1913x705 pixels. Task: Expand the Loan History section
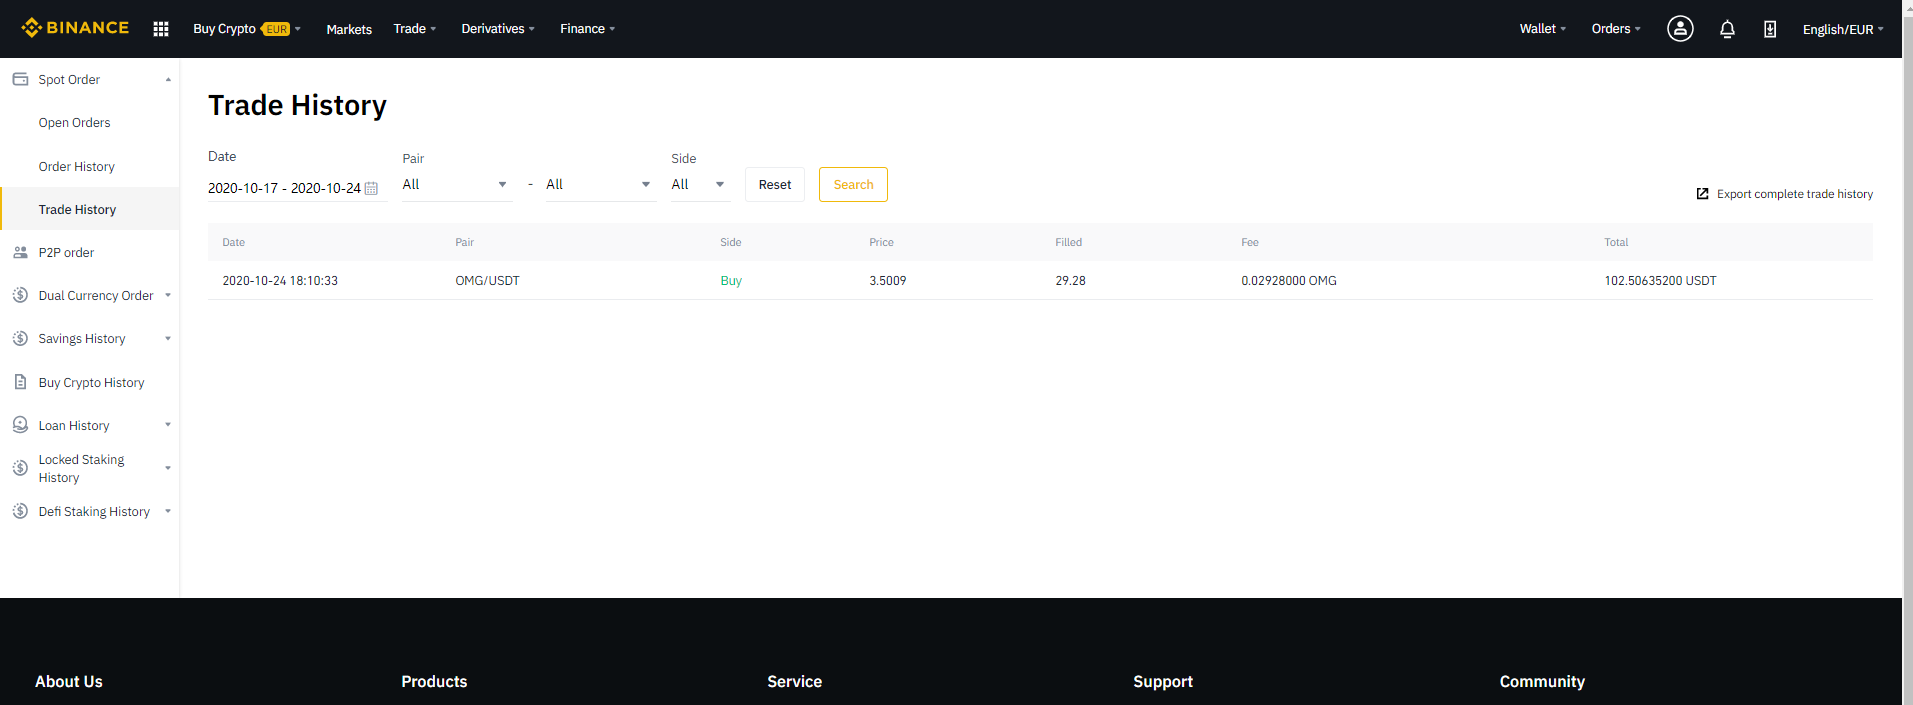(x=168, y=425)
